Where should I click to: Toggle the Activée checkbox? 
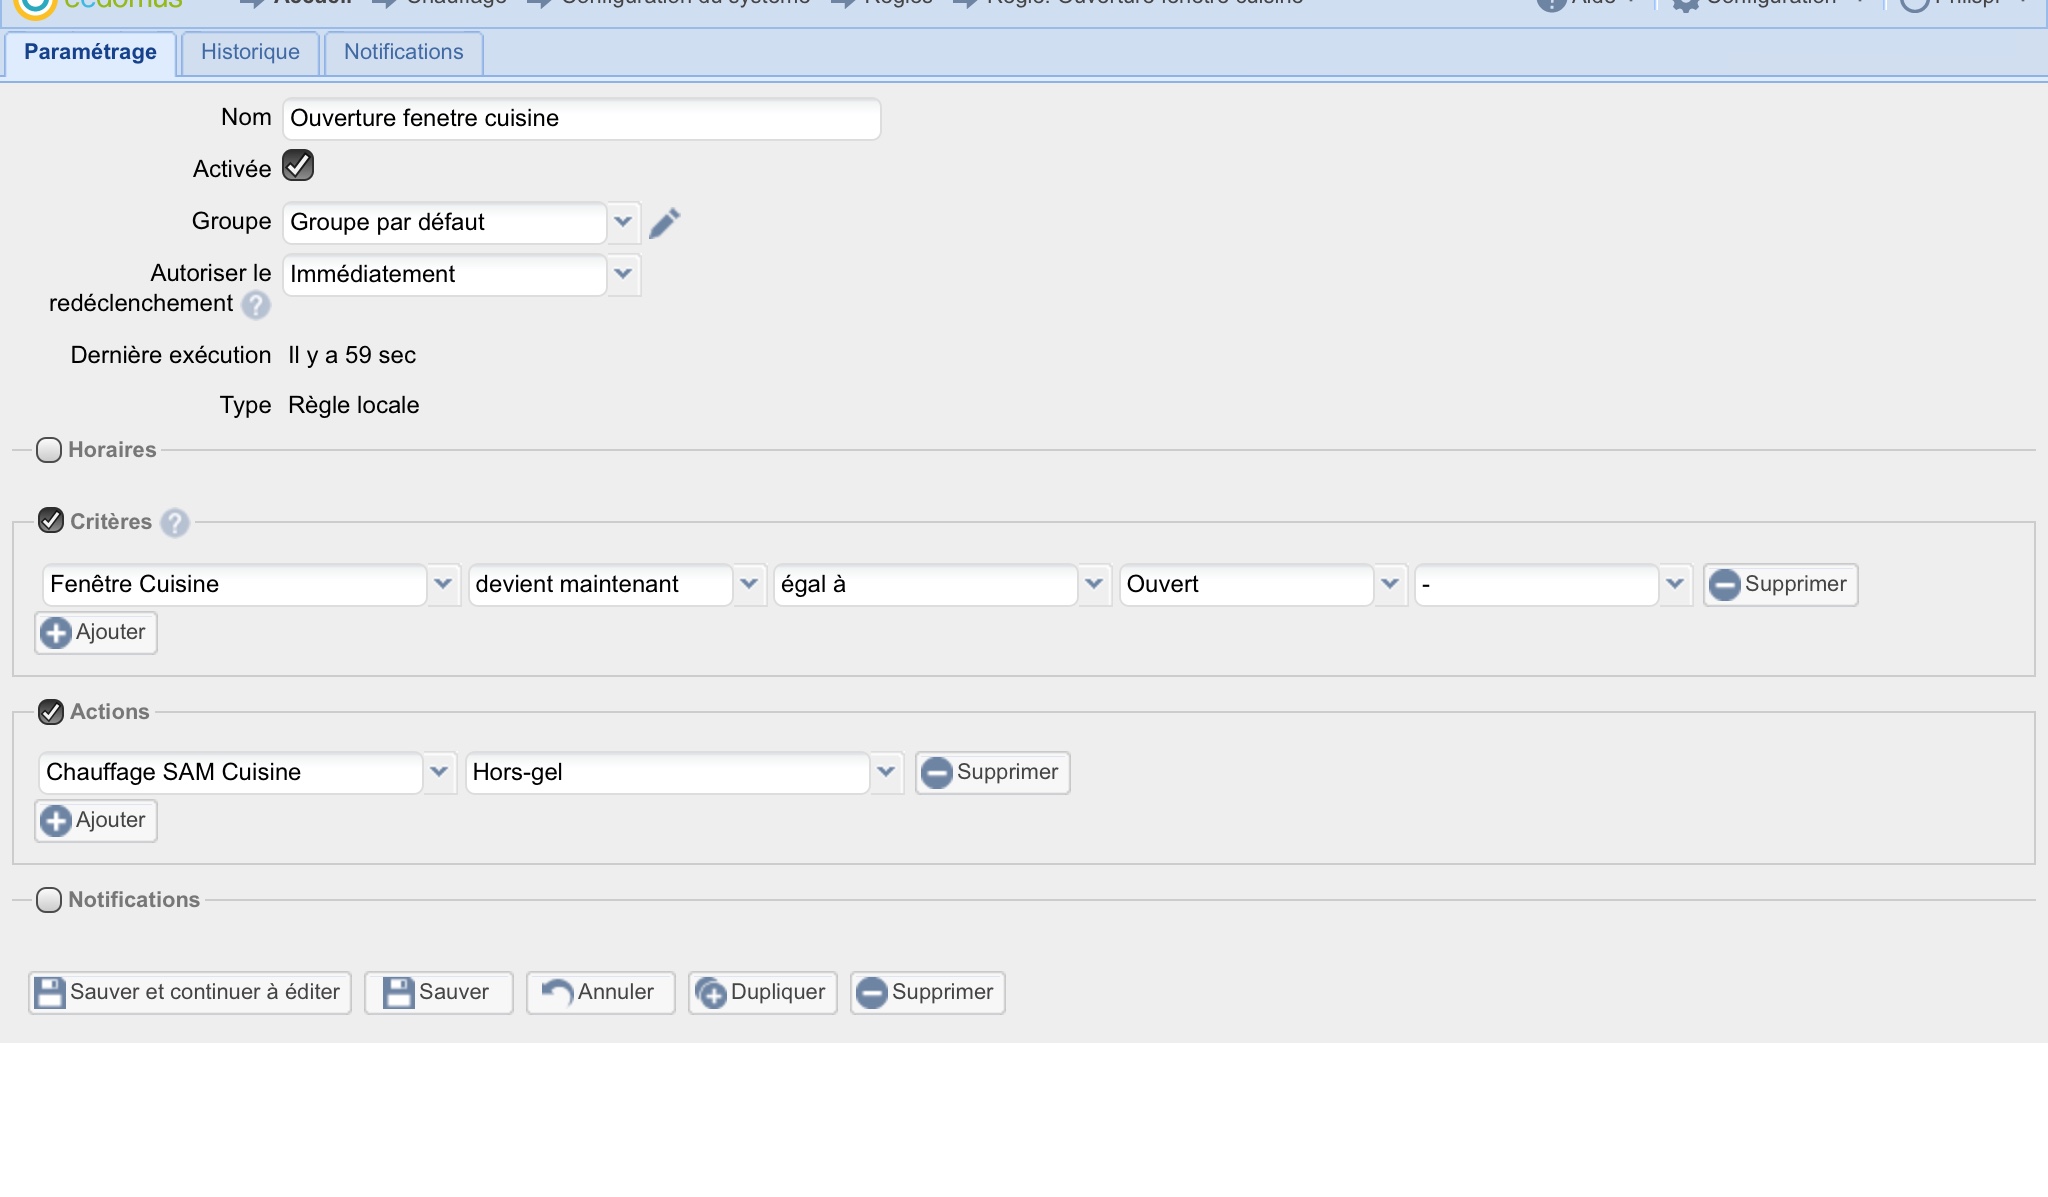(x=298, y=166)
